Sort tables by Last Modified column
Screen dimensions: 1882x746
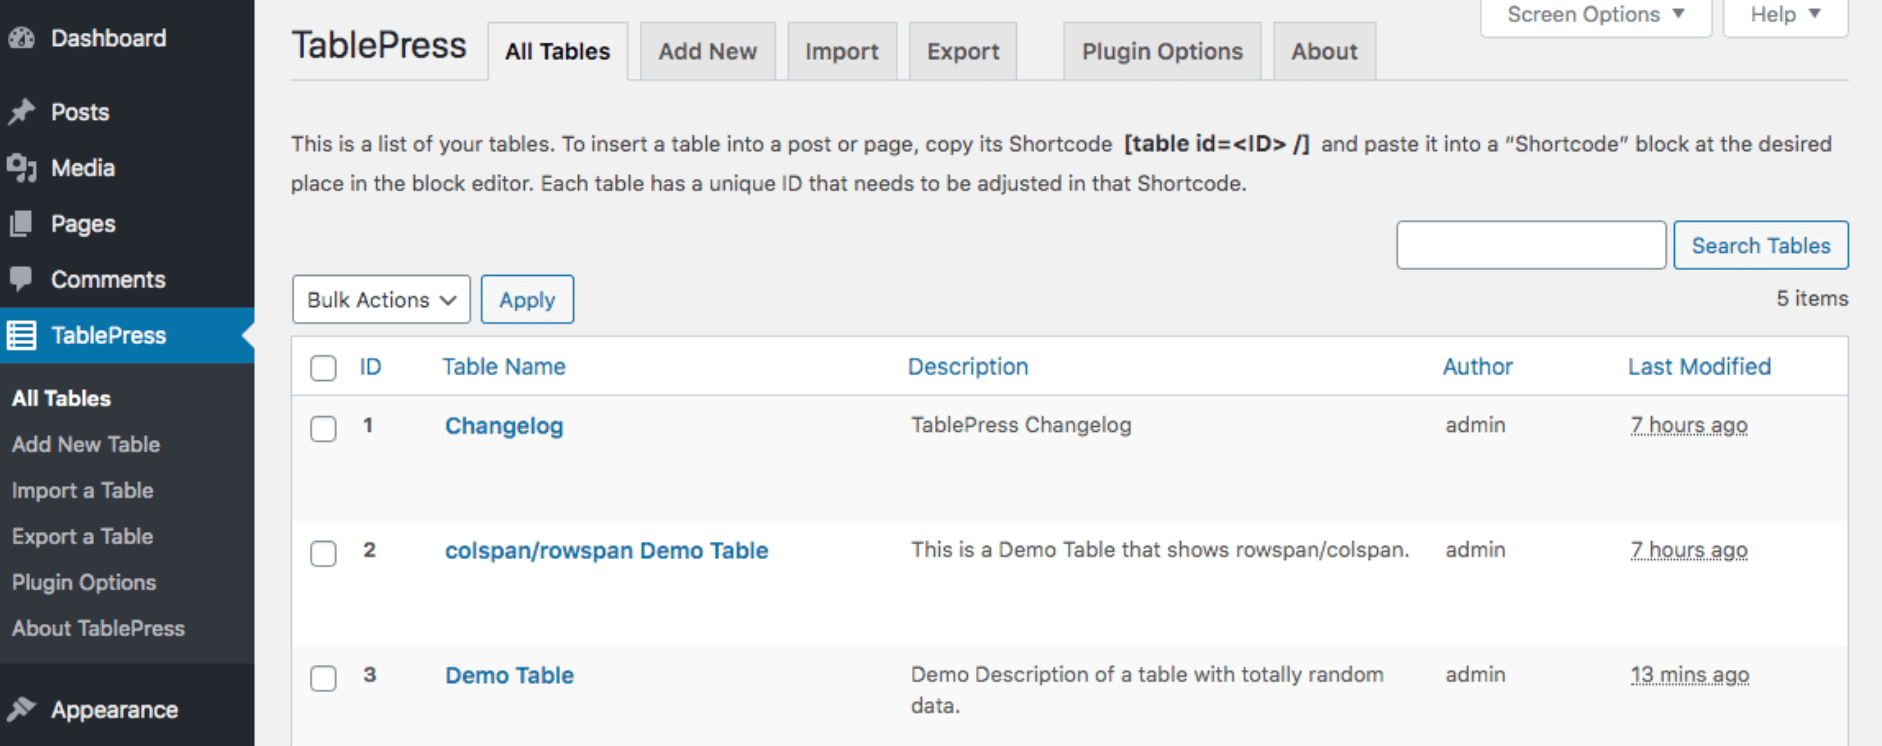tap(1699, 367)
